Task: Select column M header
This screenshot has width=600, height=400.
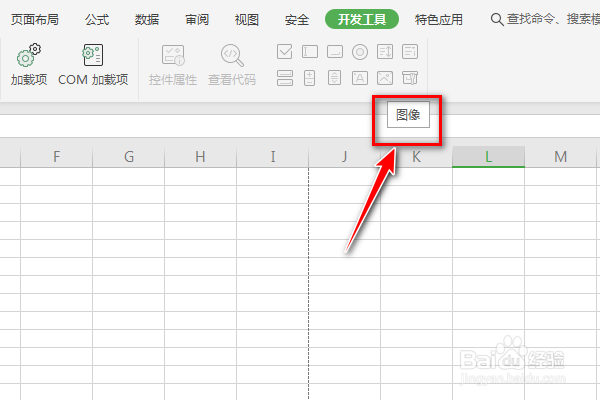Action: (561, 157)
